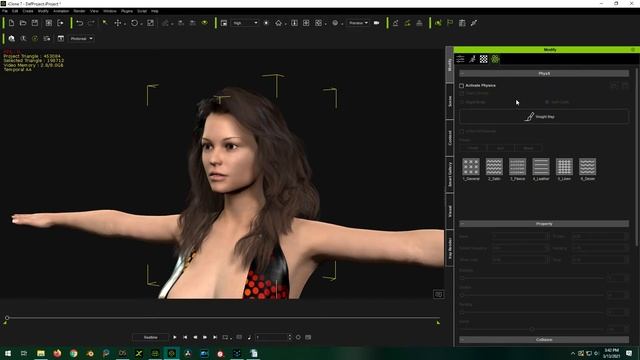
Task: Click the Home view icon
Action: point(278,23)
